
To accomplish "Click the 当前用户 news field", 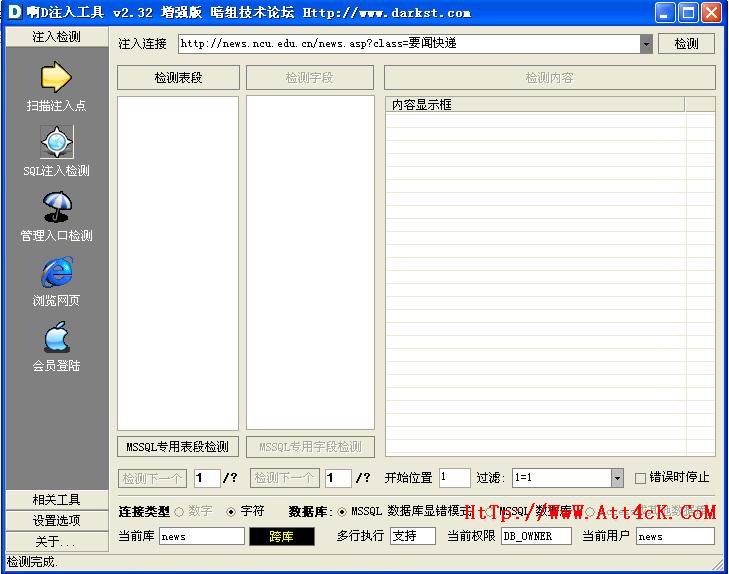I will coord(675,536).
